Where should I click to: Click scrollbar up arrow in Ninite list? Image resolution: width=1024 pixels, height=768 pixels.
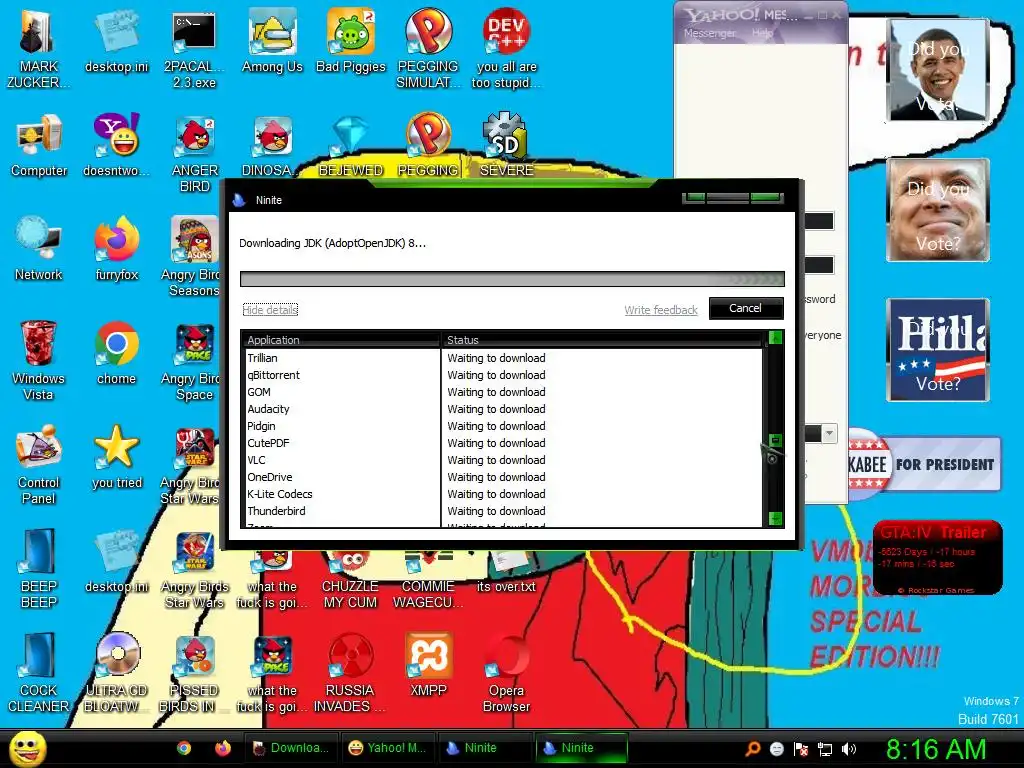775,338
